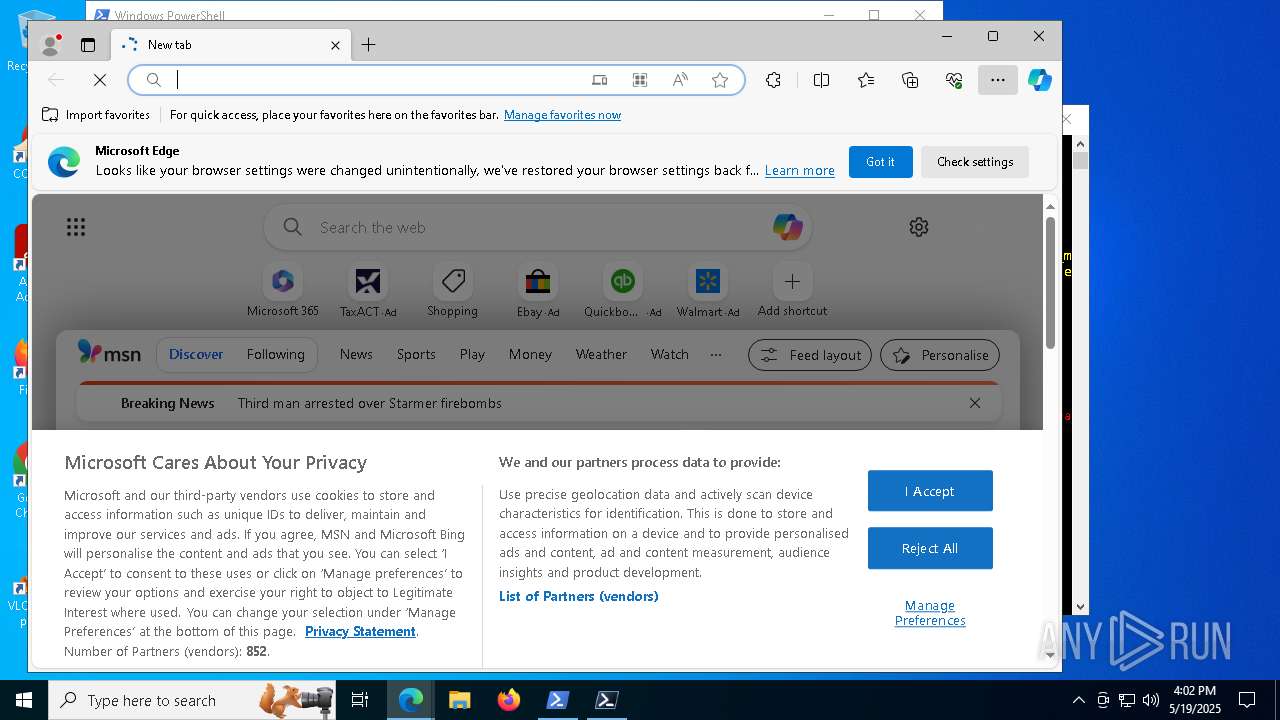Expand more MSN categories ellipsis
The width and height of the screenshot is (1280, 720).
716,355
